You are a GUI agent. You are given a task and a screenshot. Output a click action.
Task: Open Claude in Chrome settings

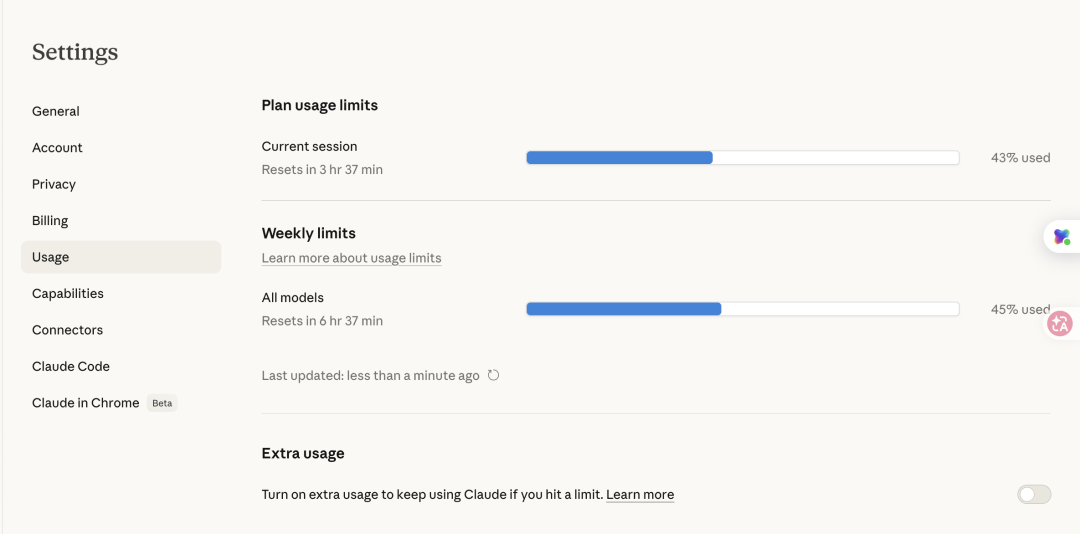(x=86, y=403)
